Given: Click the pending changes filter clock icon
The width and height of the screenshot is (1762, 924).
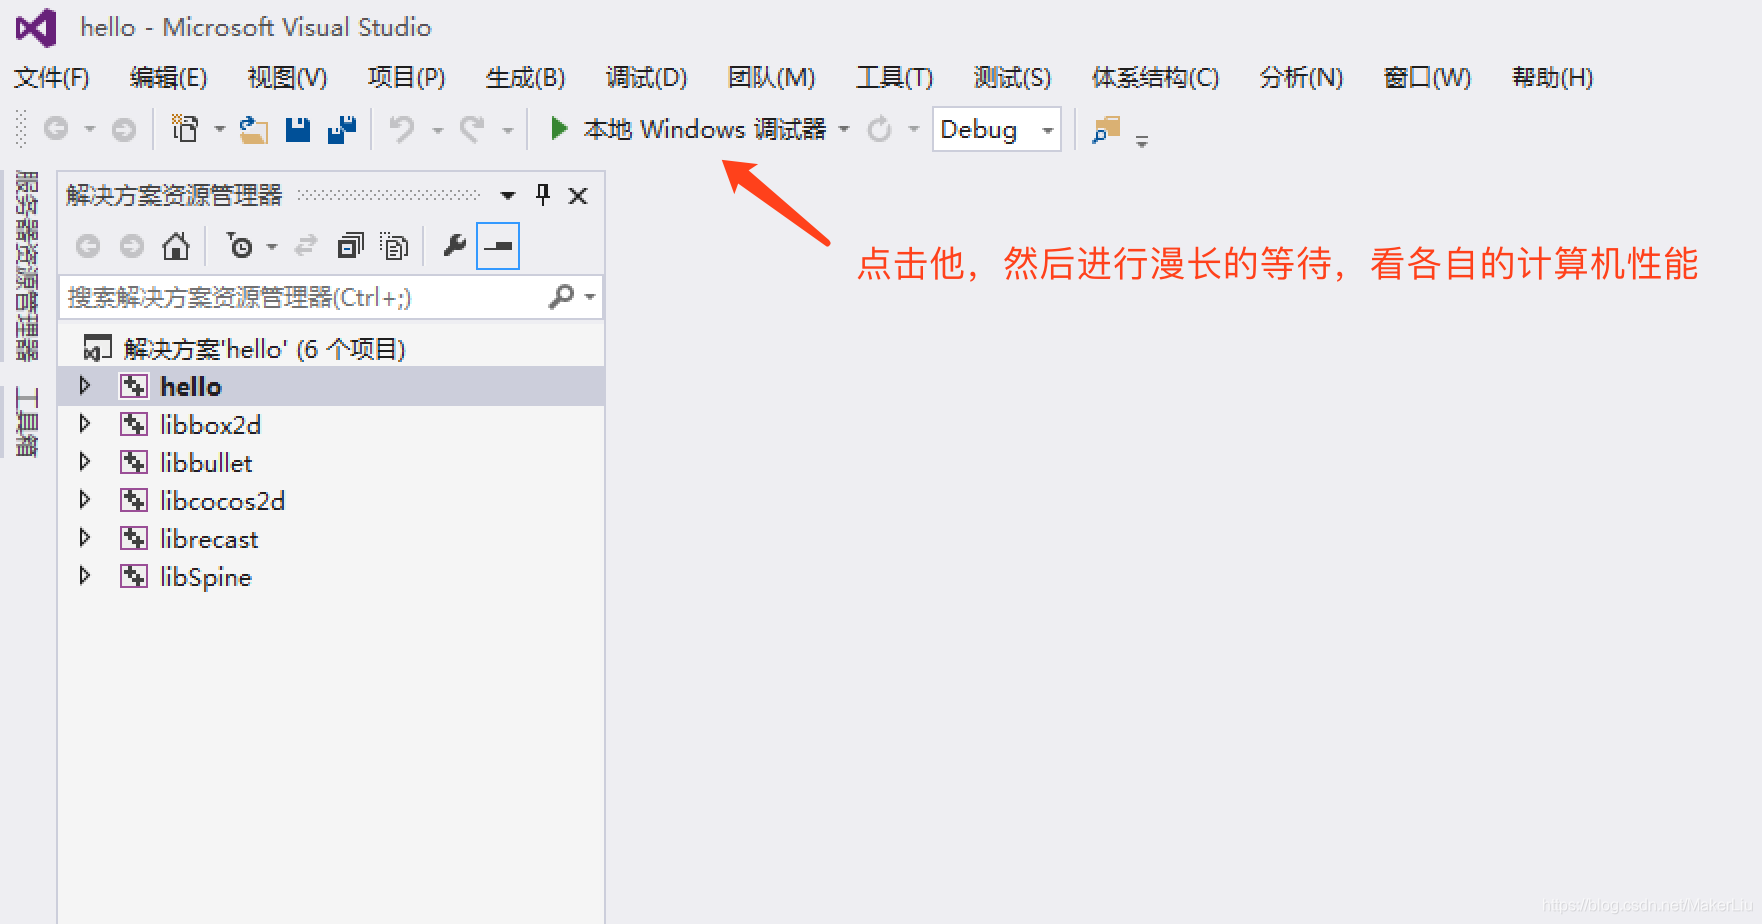Looking at the screenshot, I should click(240, 246).
